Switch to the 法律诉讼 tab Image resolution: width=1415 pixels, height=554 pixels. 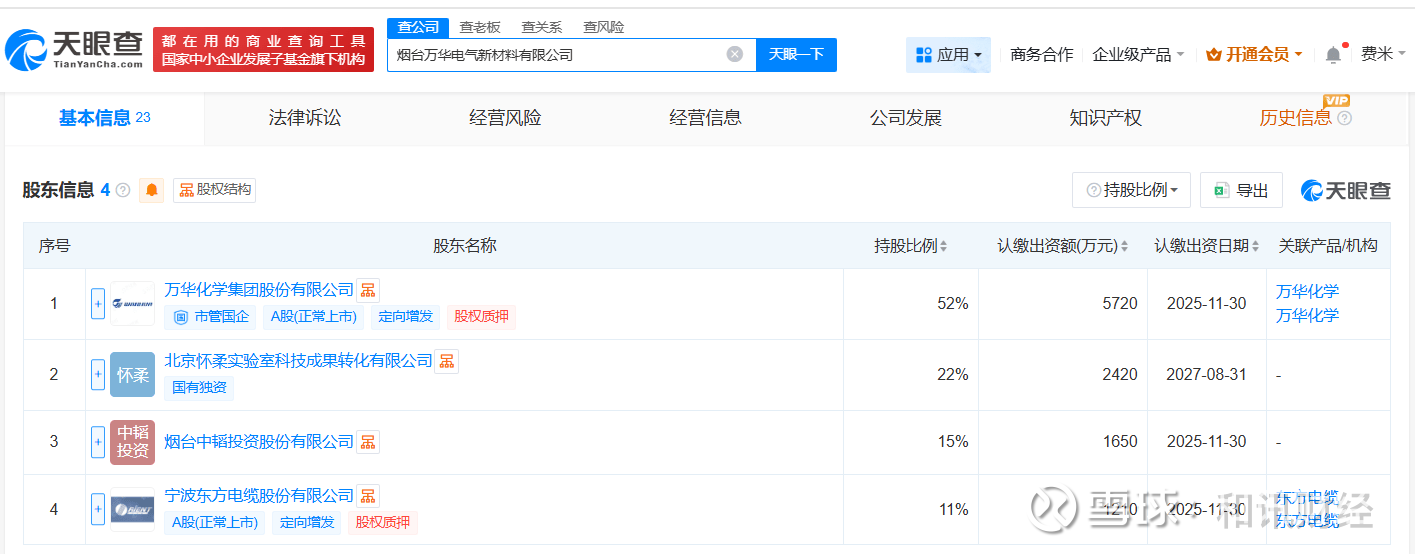305,118
